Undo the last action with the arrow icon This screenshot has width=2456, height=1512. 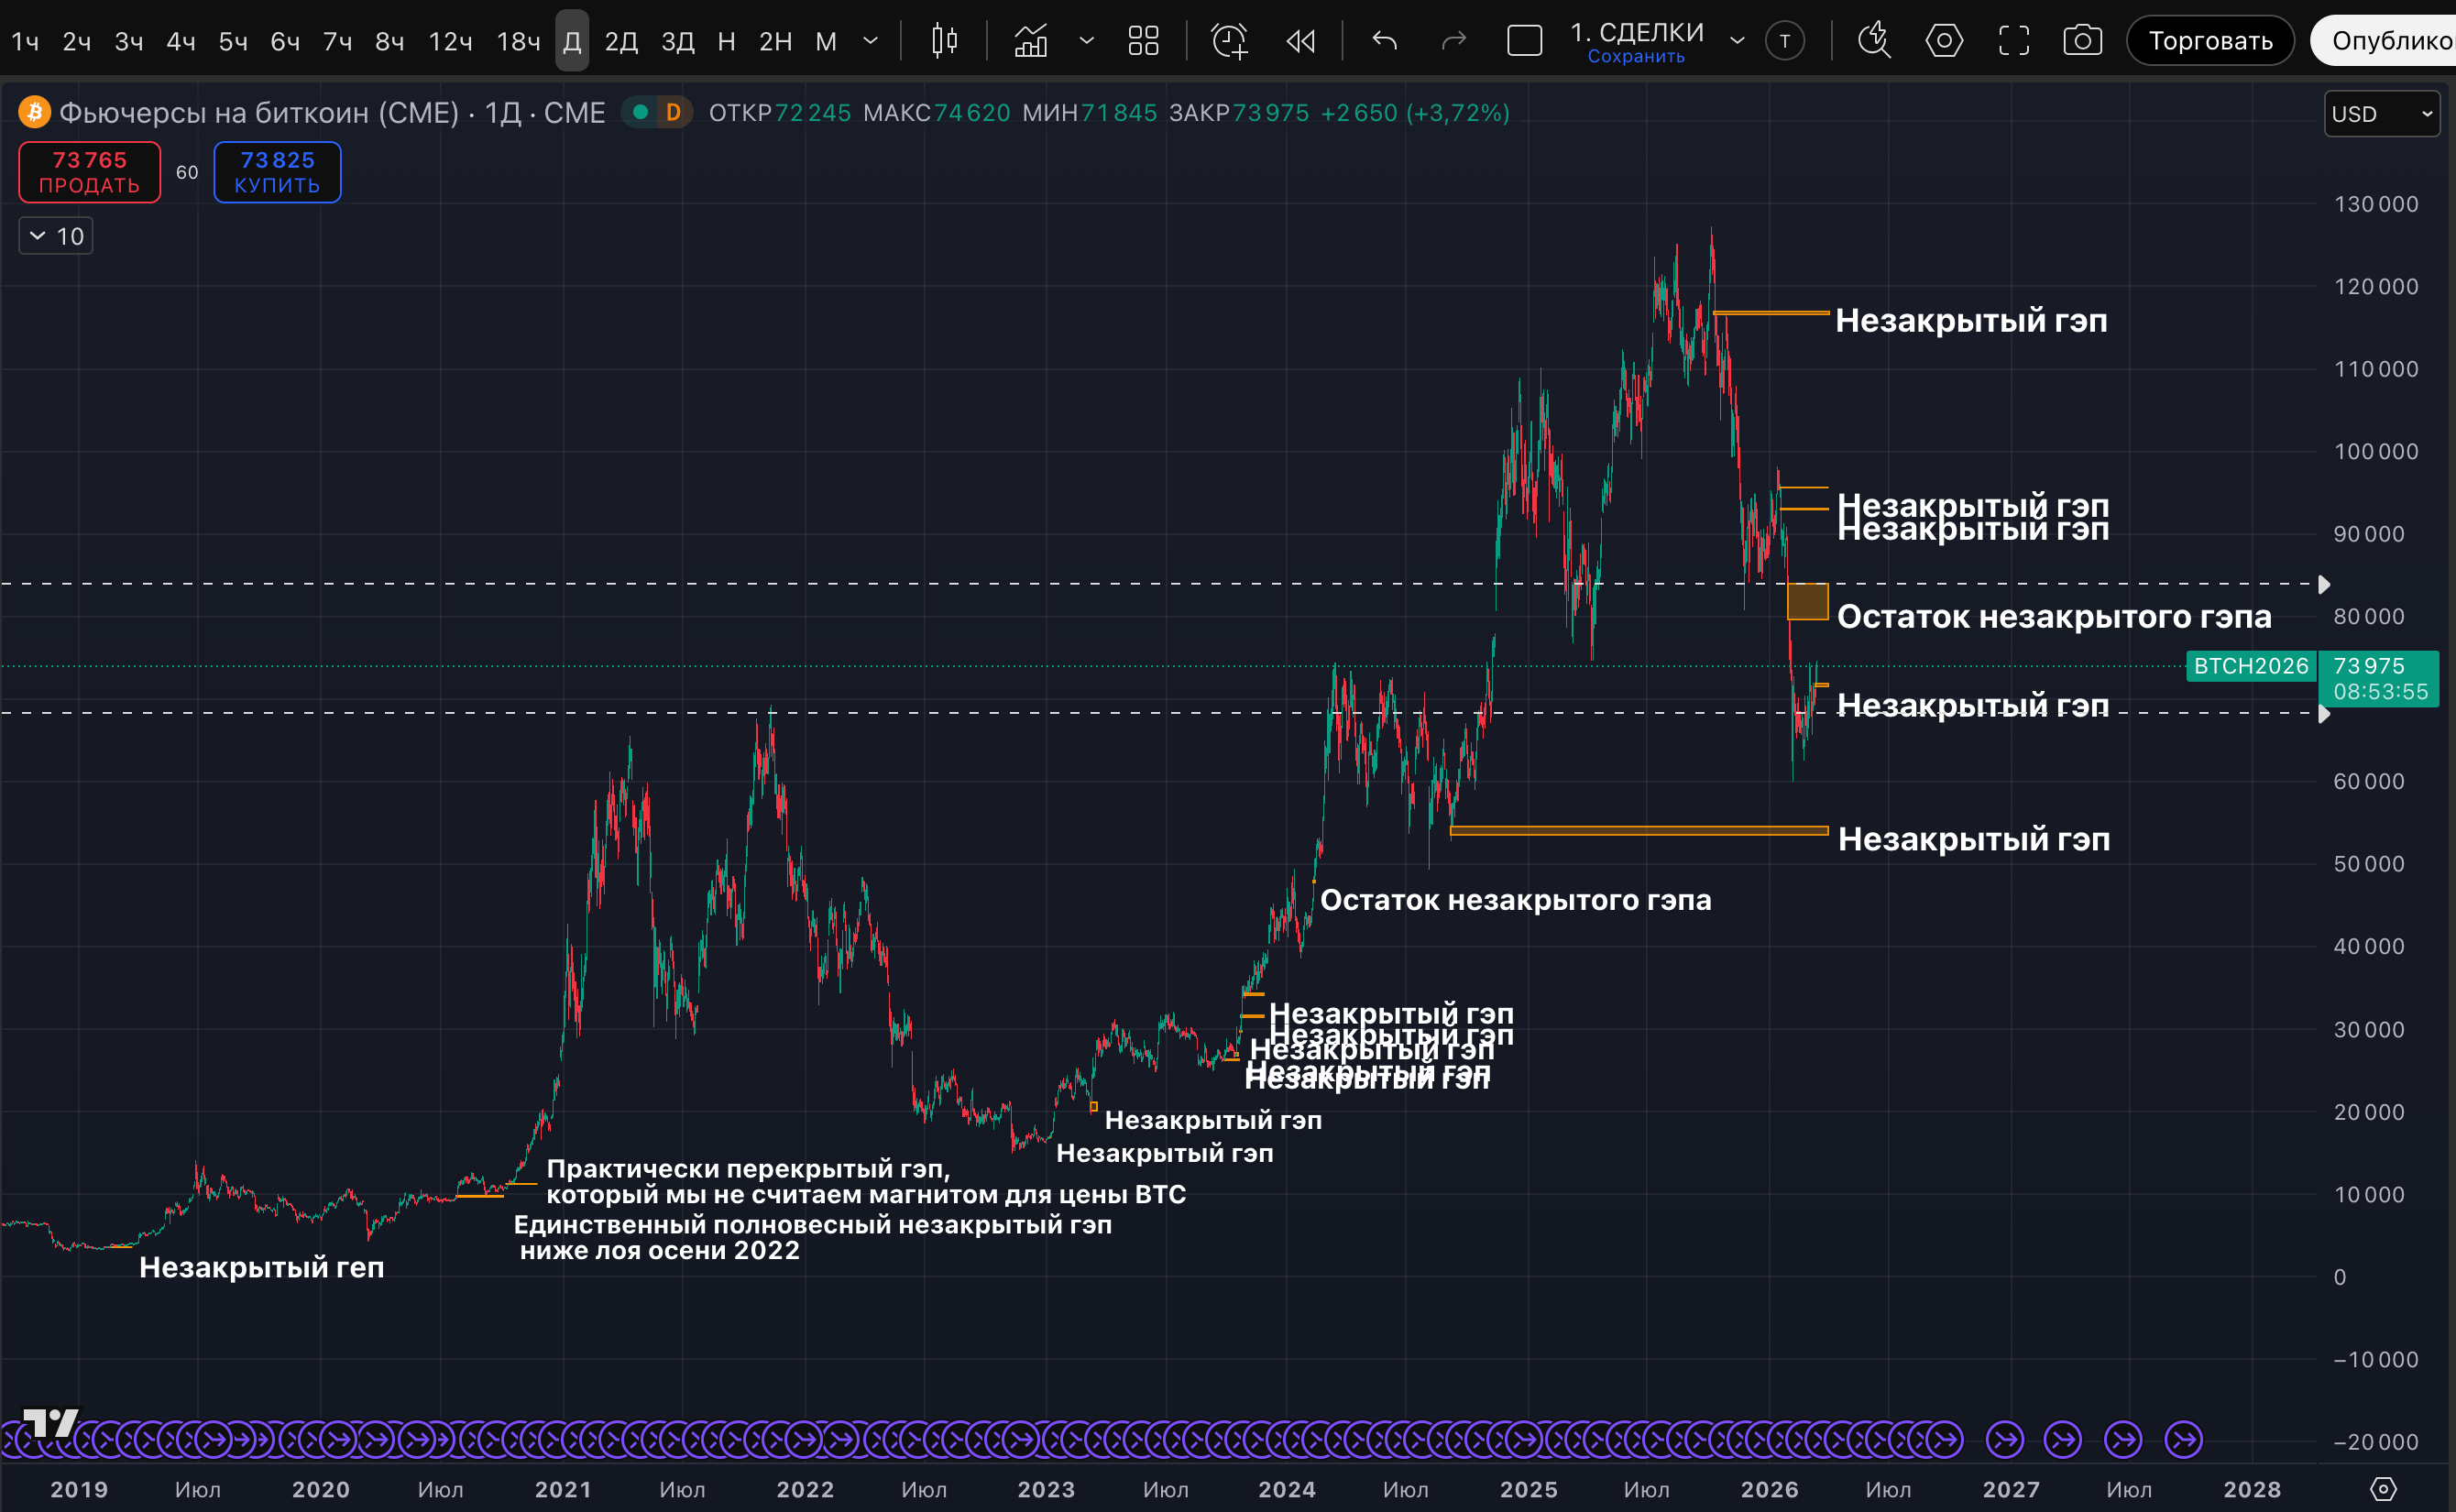[1385, 41]
